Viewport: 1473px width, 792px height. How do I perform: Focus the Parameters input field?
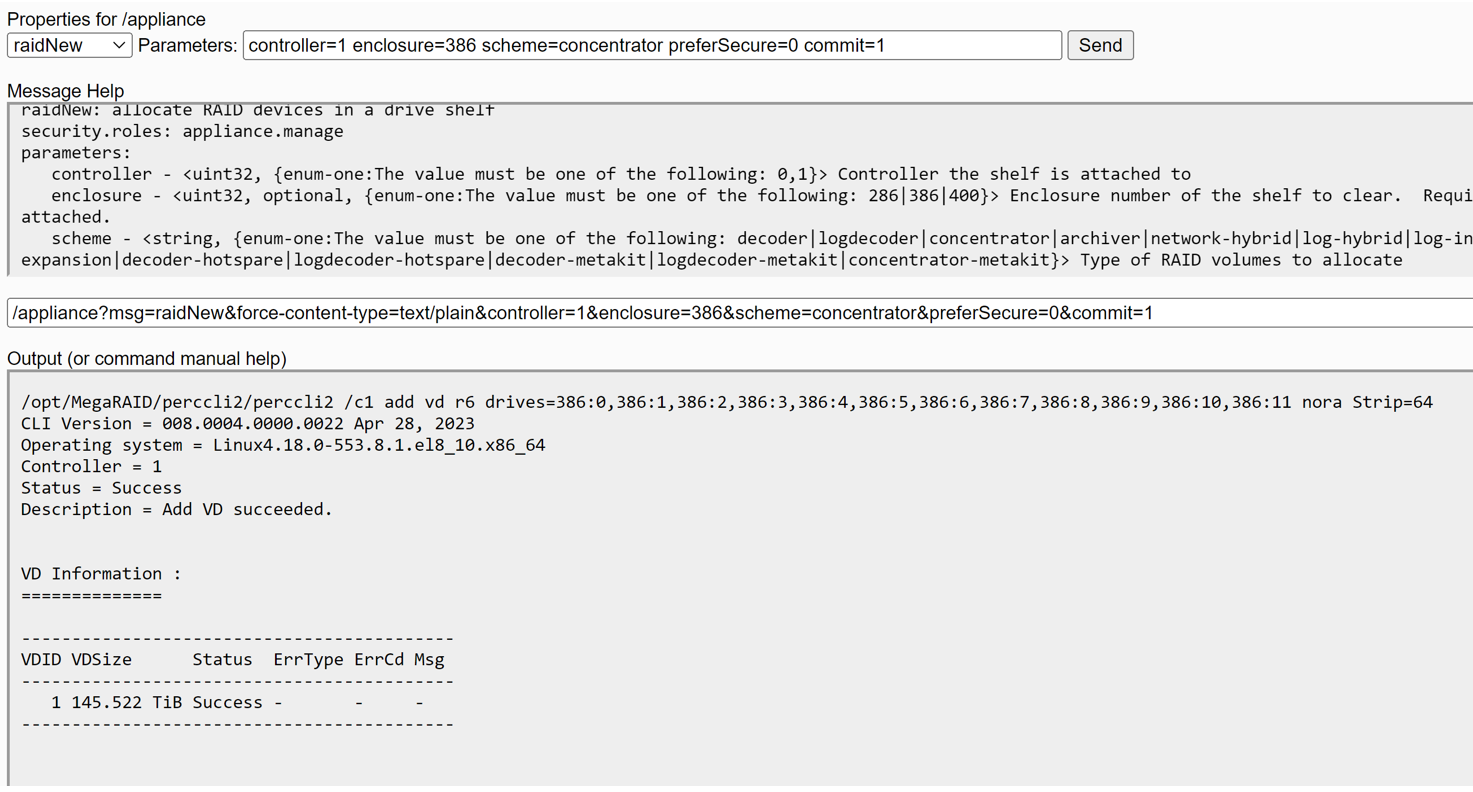(x=651, y=45)
